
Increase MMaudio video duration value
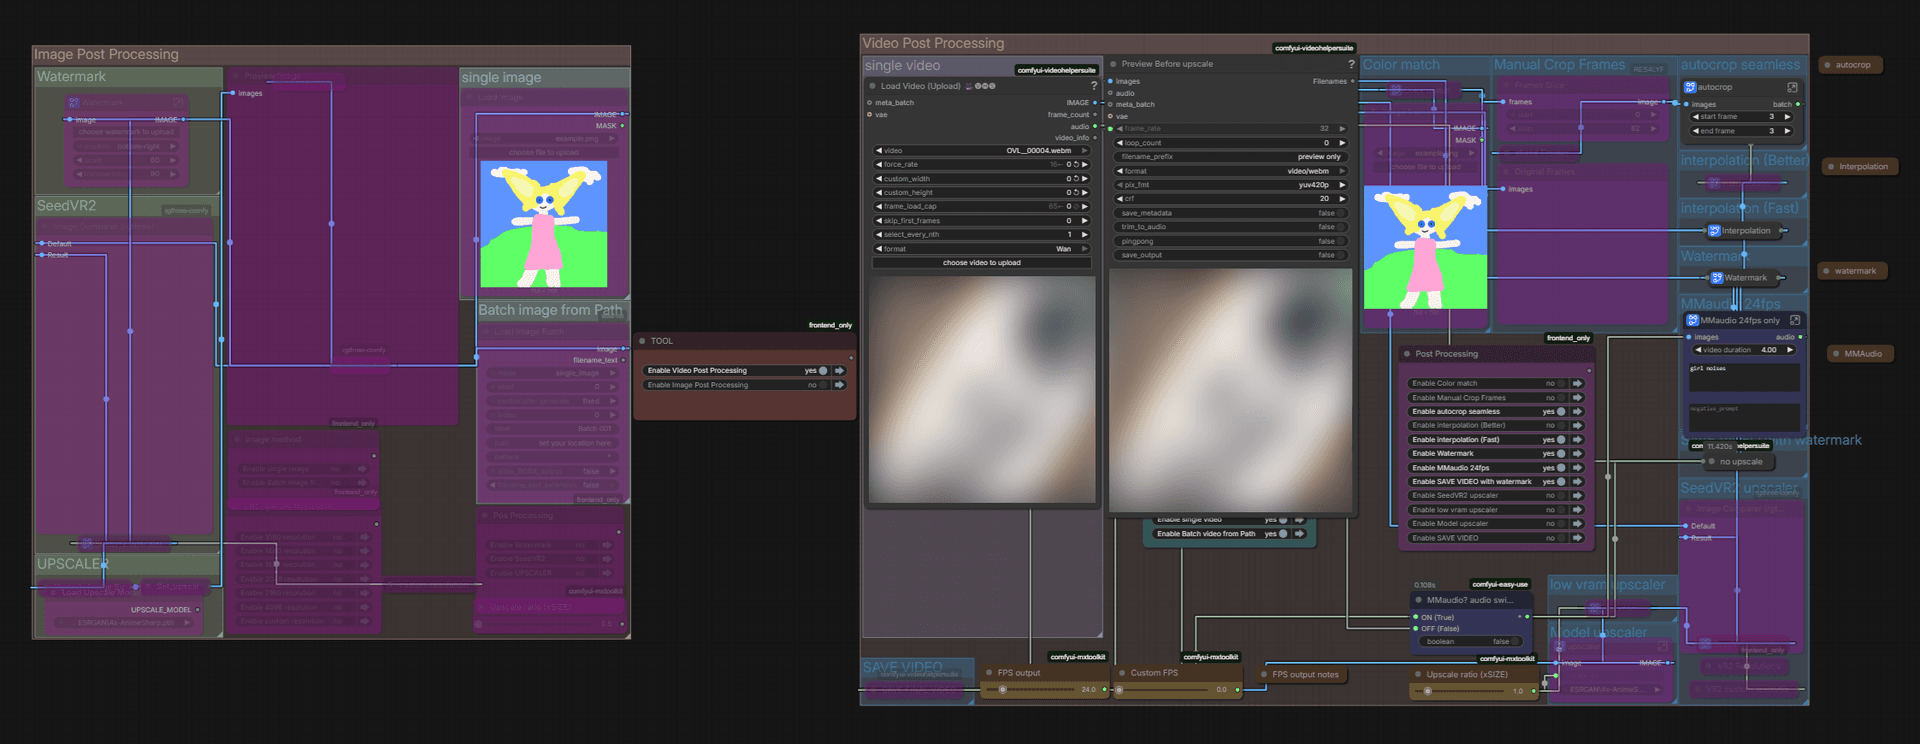pyautogui.click(x=1790, y=350)
